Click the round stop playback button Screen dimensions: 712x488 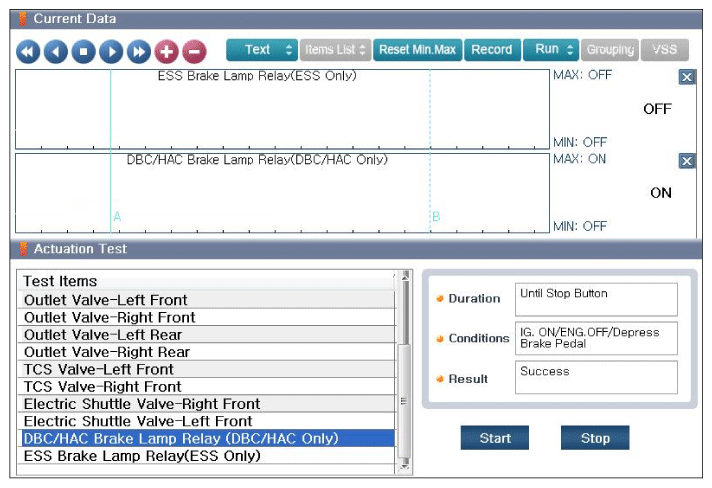[x=84, y=51]
